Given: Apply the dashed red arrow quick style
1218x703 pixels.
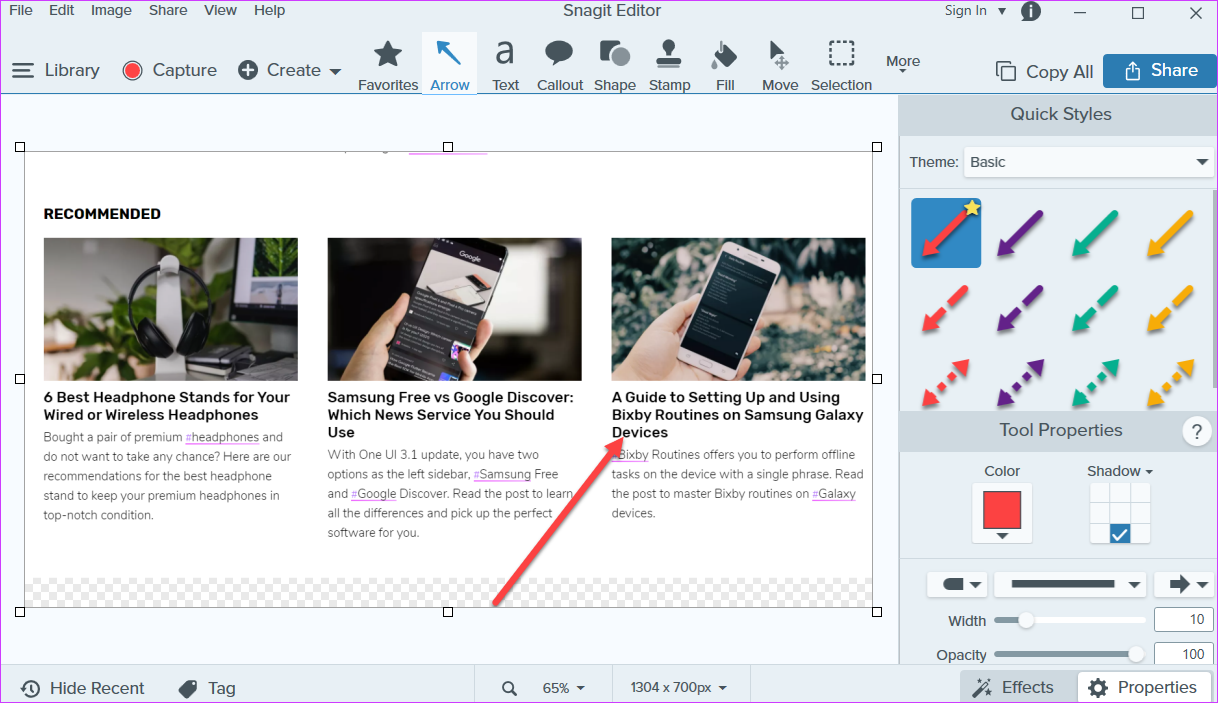Looking at the screenshot, I should click(x=946, y=308).
